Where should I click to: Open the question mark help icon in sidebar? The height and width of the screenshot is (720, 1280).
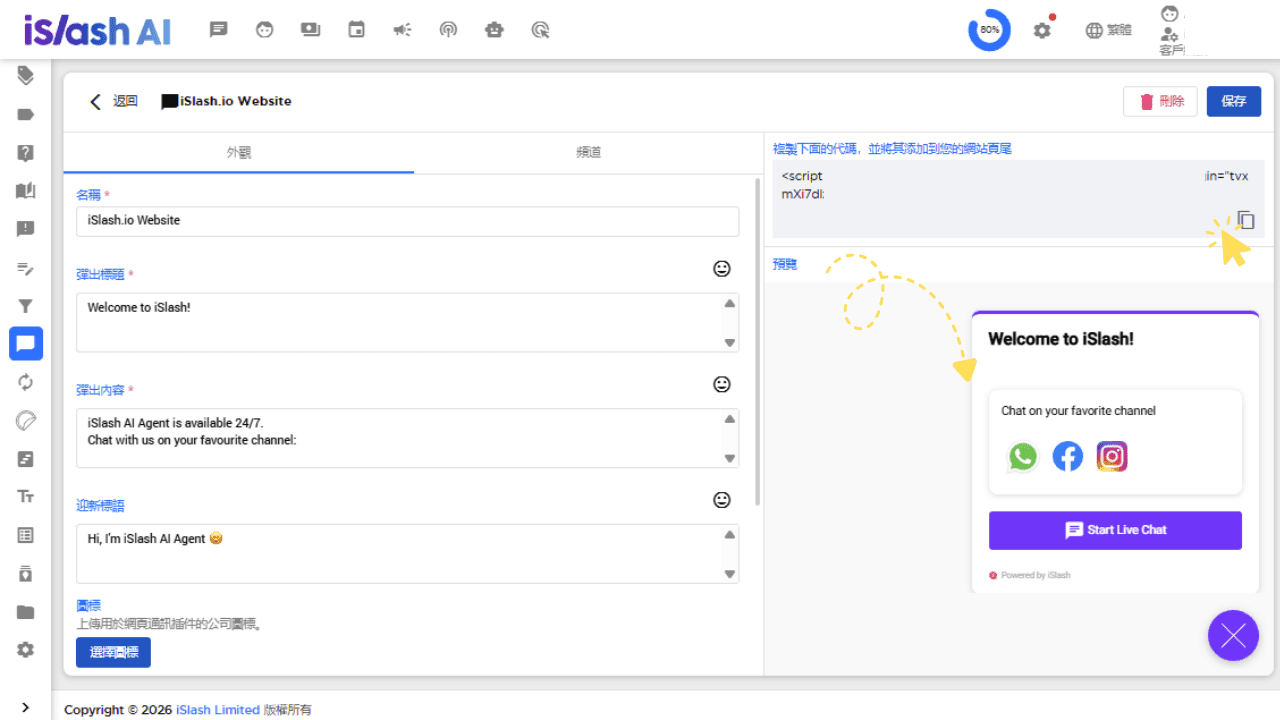click(26, 153)
